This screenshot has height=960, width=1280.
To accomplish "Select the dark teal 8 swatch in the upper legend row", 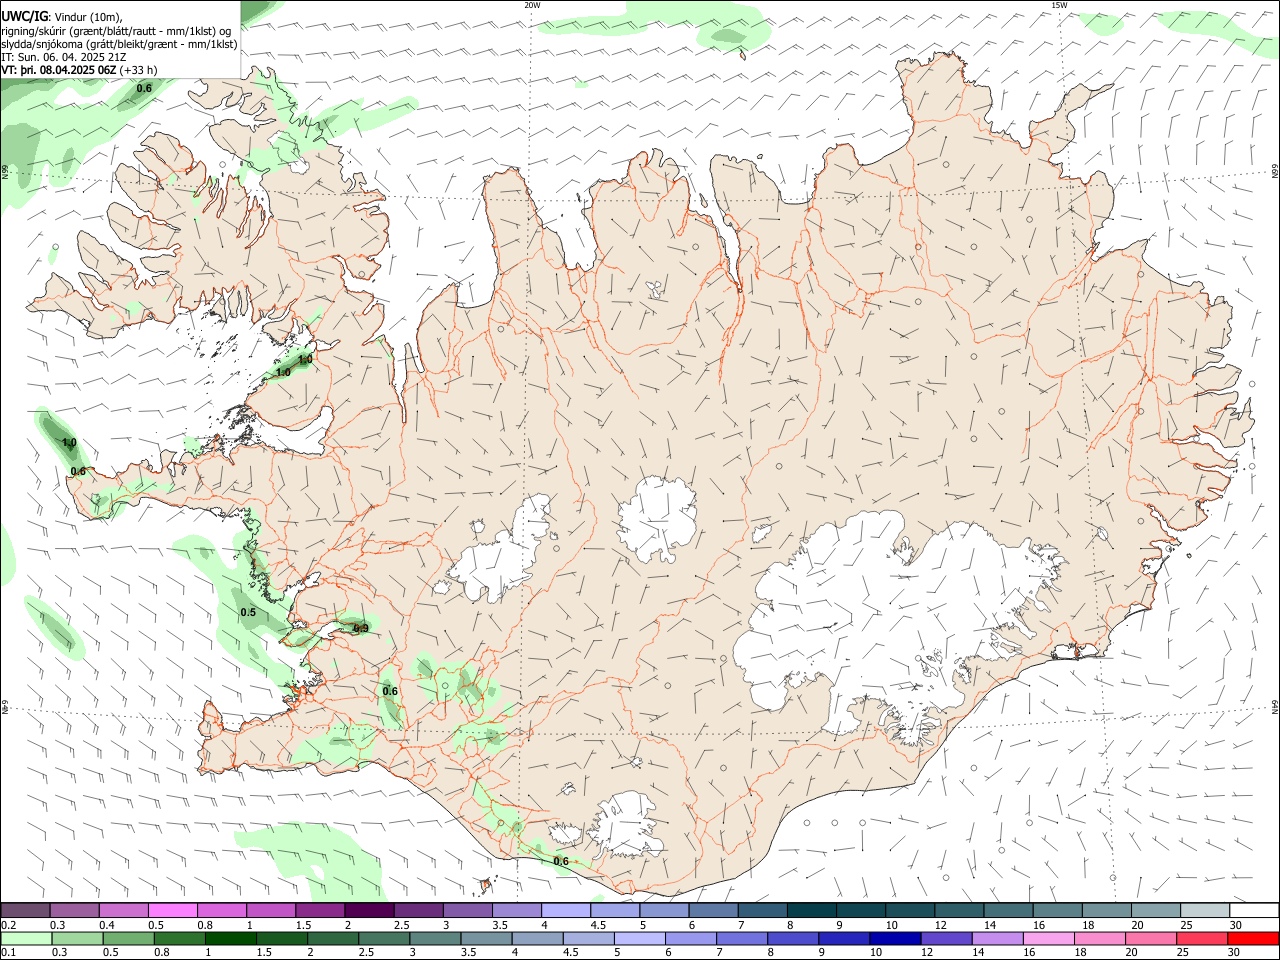I will pyautogui.click(x=811, y=911).
